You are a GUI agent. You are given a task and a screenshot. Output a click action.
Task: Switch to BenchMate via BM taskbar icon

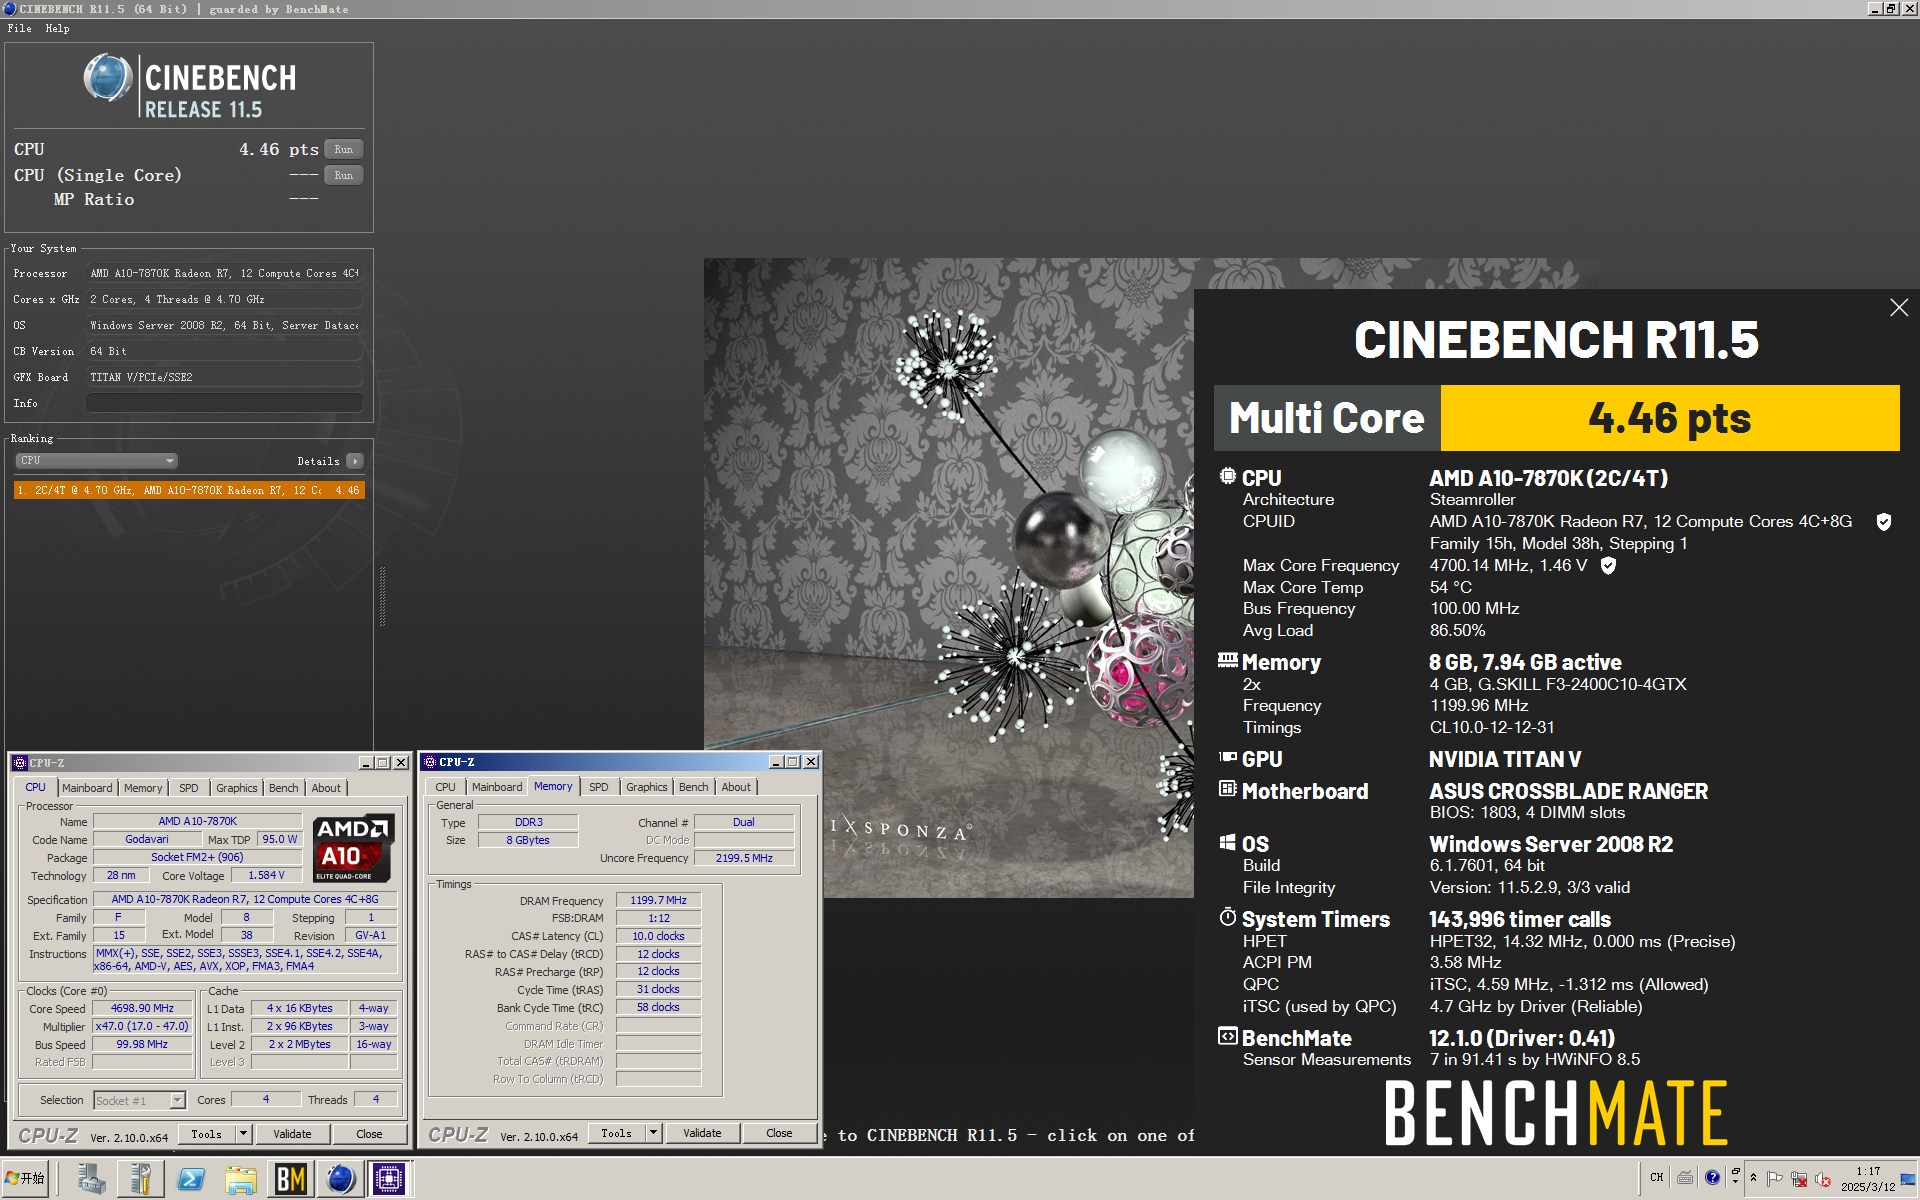[x=291, y=1179]
